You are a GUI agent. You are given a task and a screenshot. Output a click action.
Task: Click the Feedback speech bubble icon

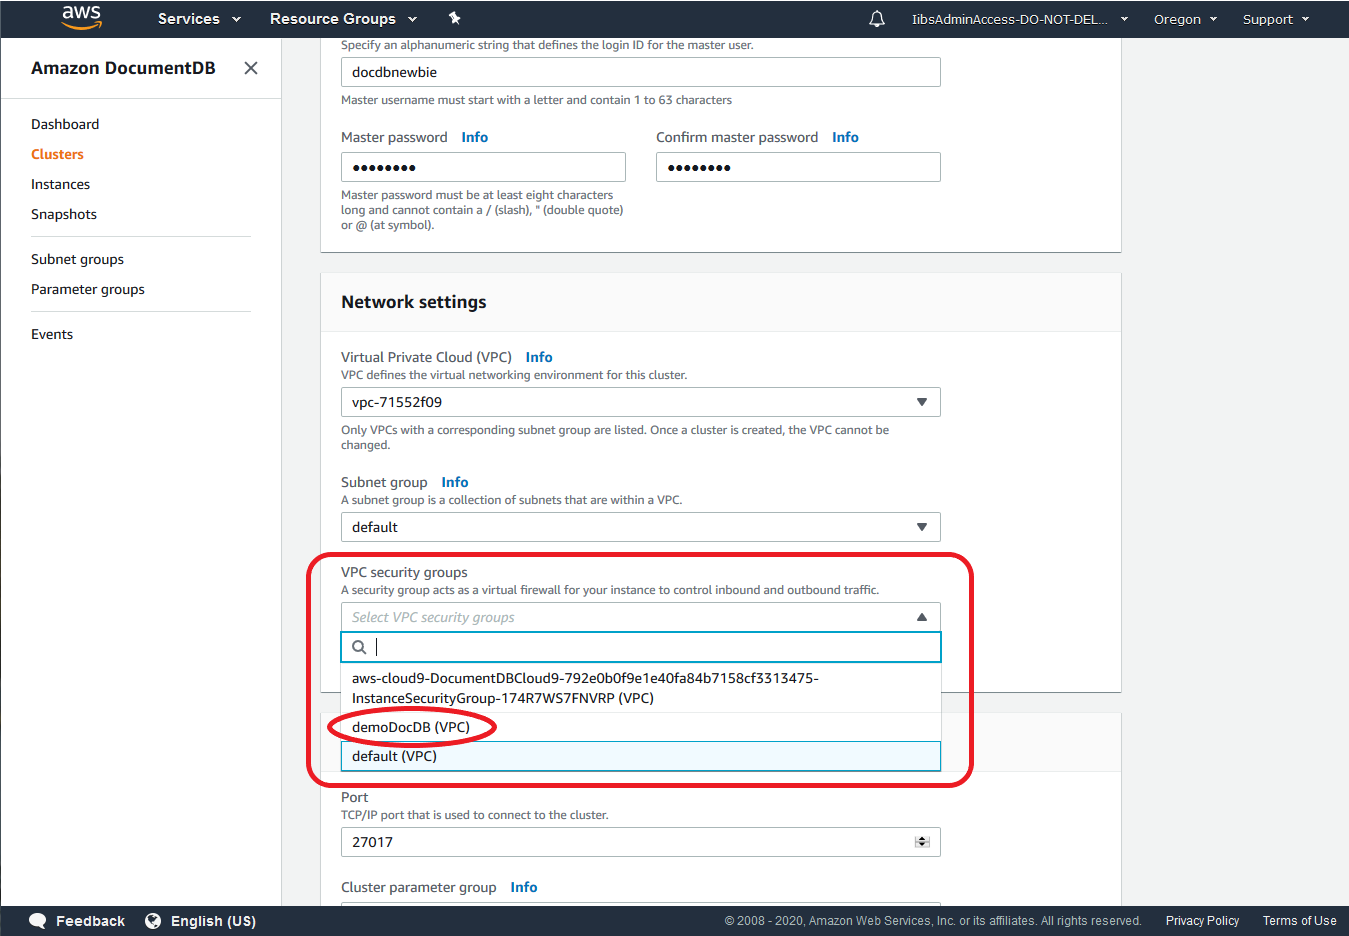[37, 921]
